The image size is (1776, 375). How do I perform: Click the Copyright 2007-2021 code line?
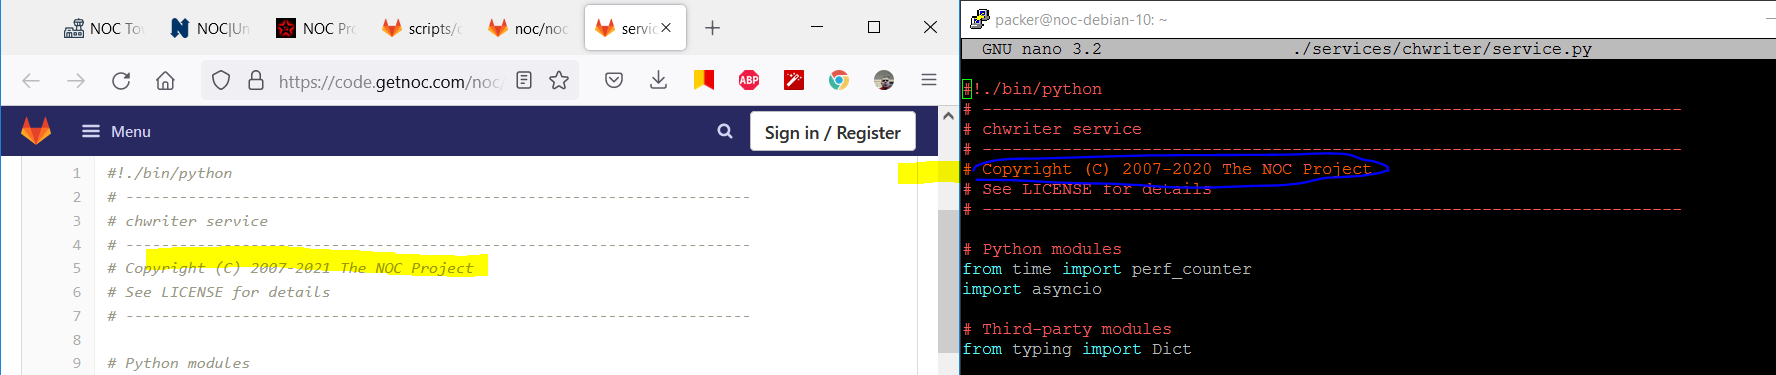coord(290,268)
